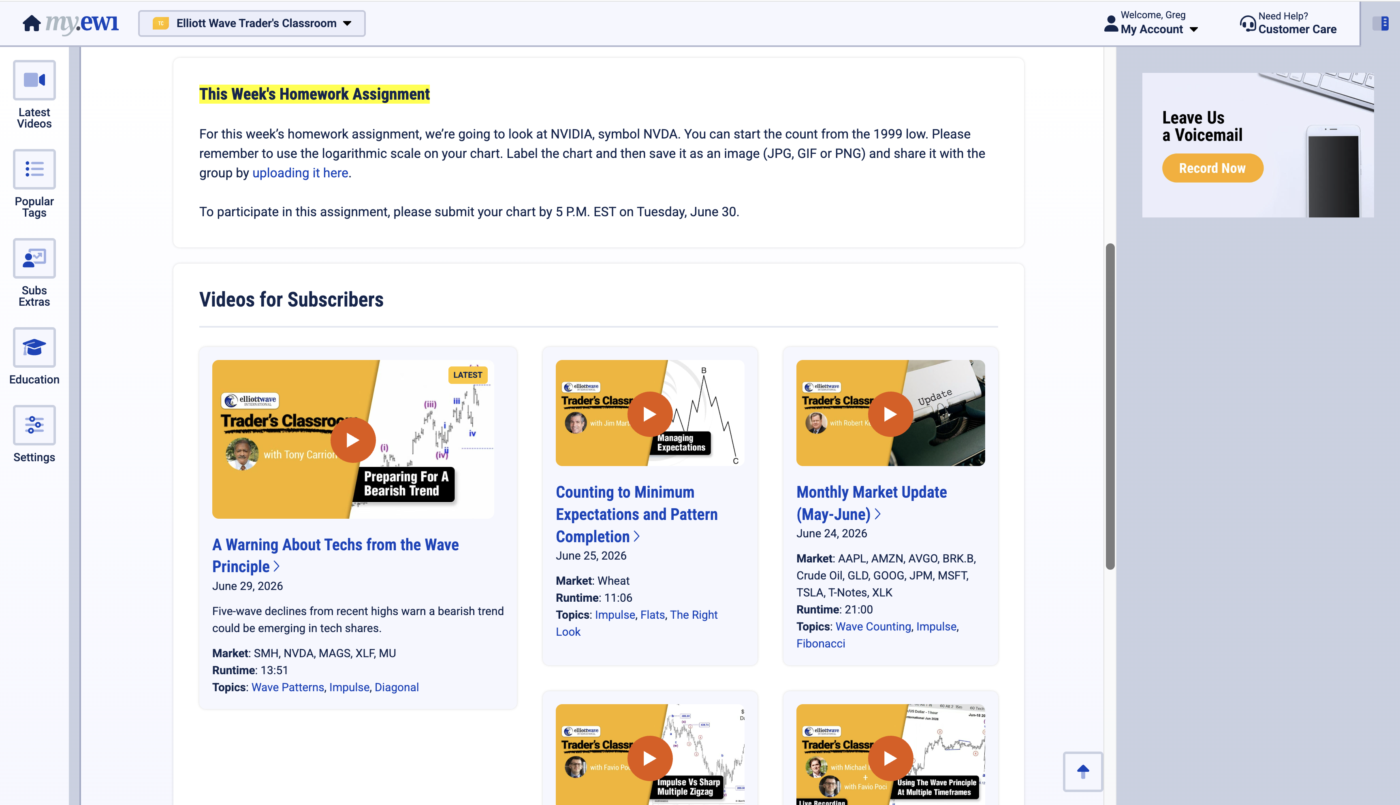1400x805 pixels.
Task: Click the 'Runtime: 11:06' text
Action: point(593,598)
